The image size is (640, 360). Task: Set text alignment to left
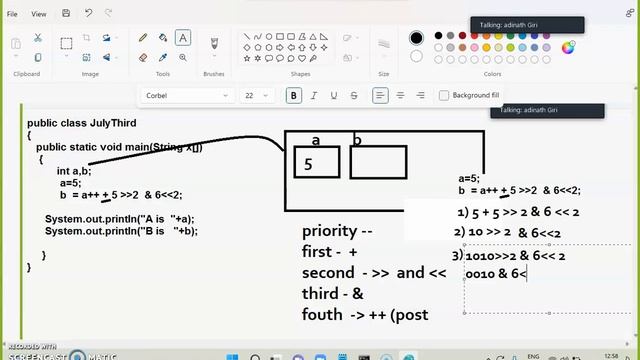pyautogui.click(x=380, y=96)
